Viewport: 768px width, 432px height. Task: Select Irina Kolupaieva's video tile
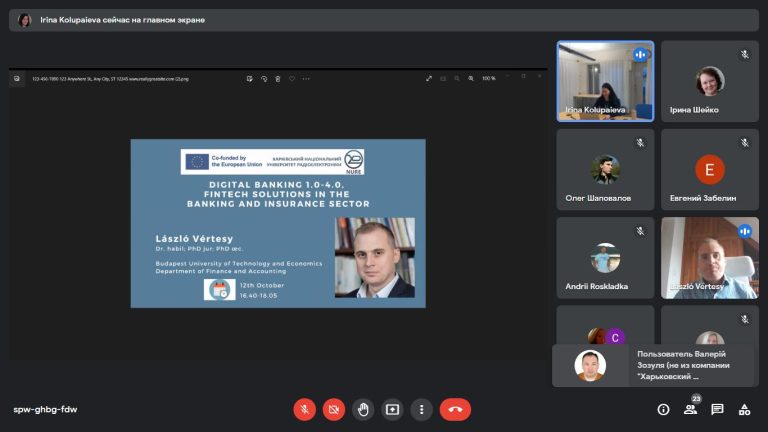point(605,81)
